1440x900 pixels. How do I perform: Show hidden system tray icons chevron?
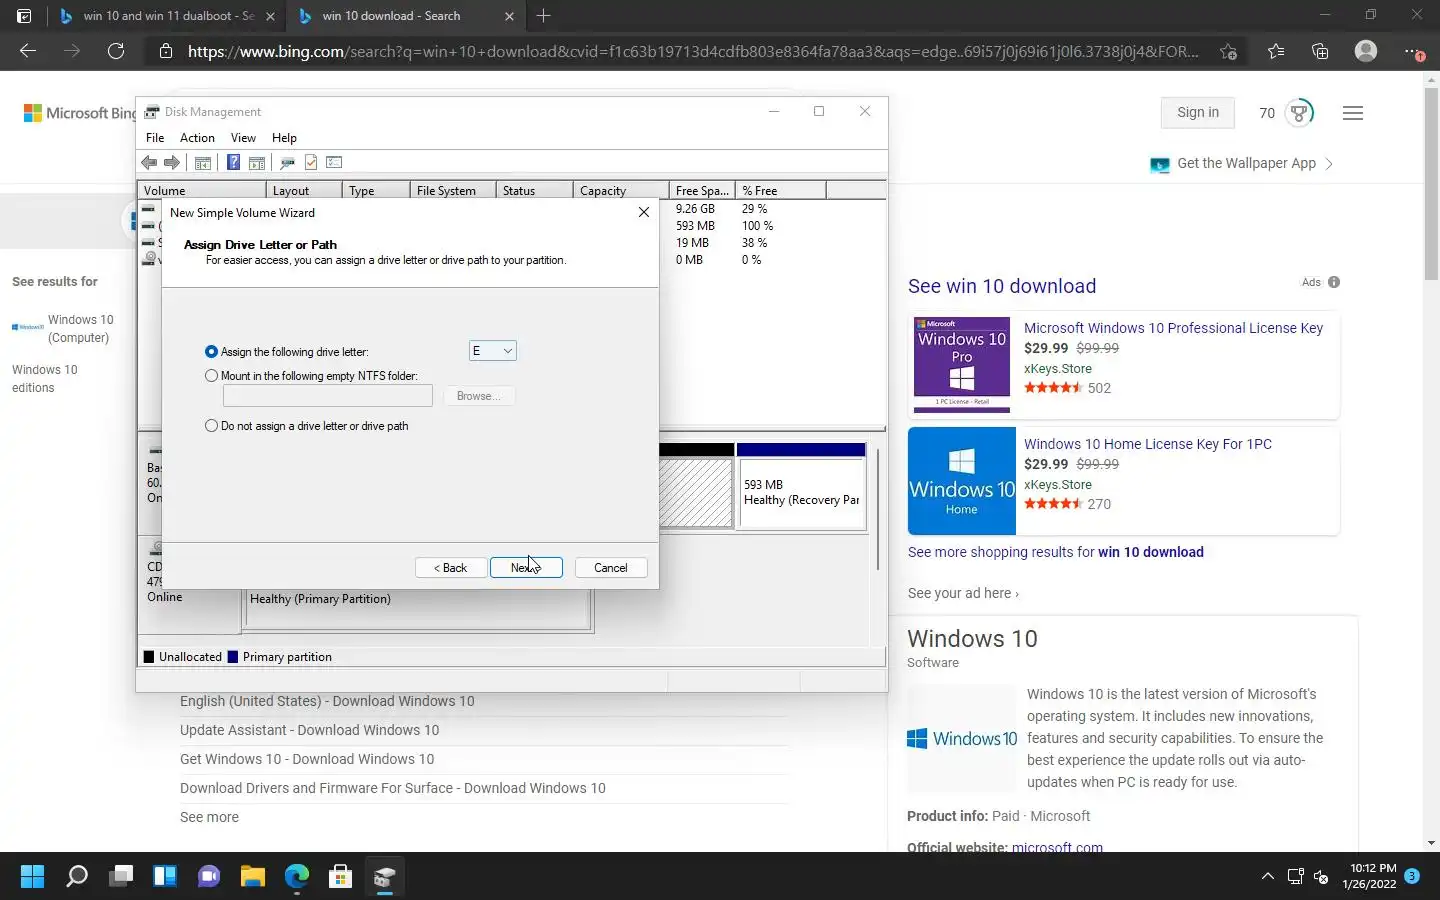1268,877
